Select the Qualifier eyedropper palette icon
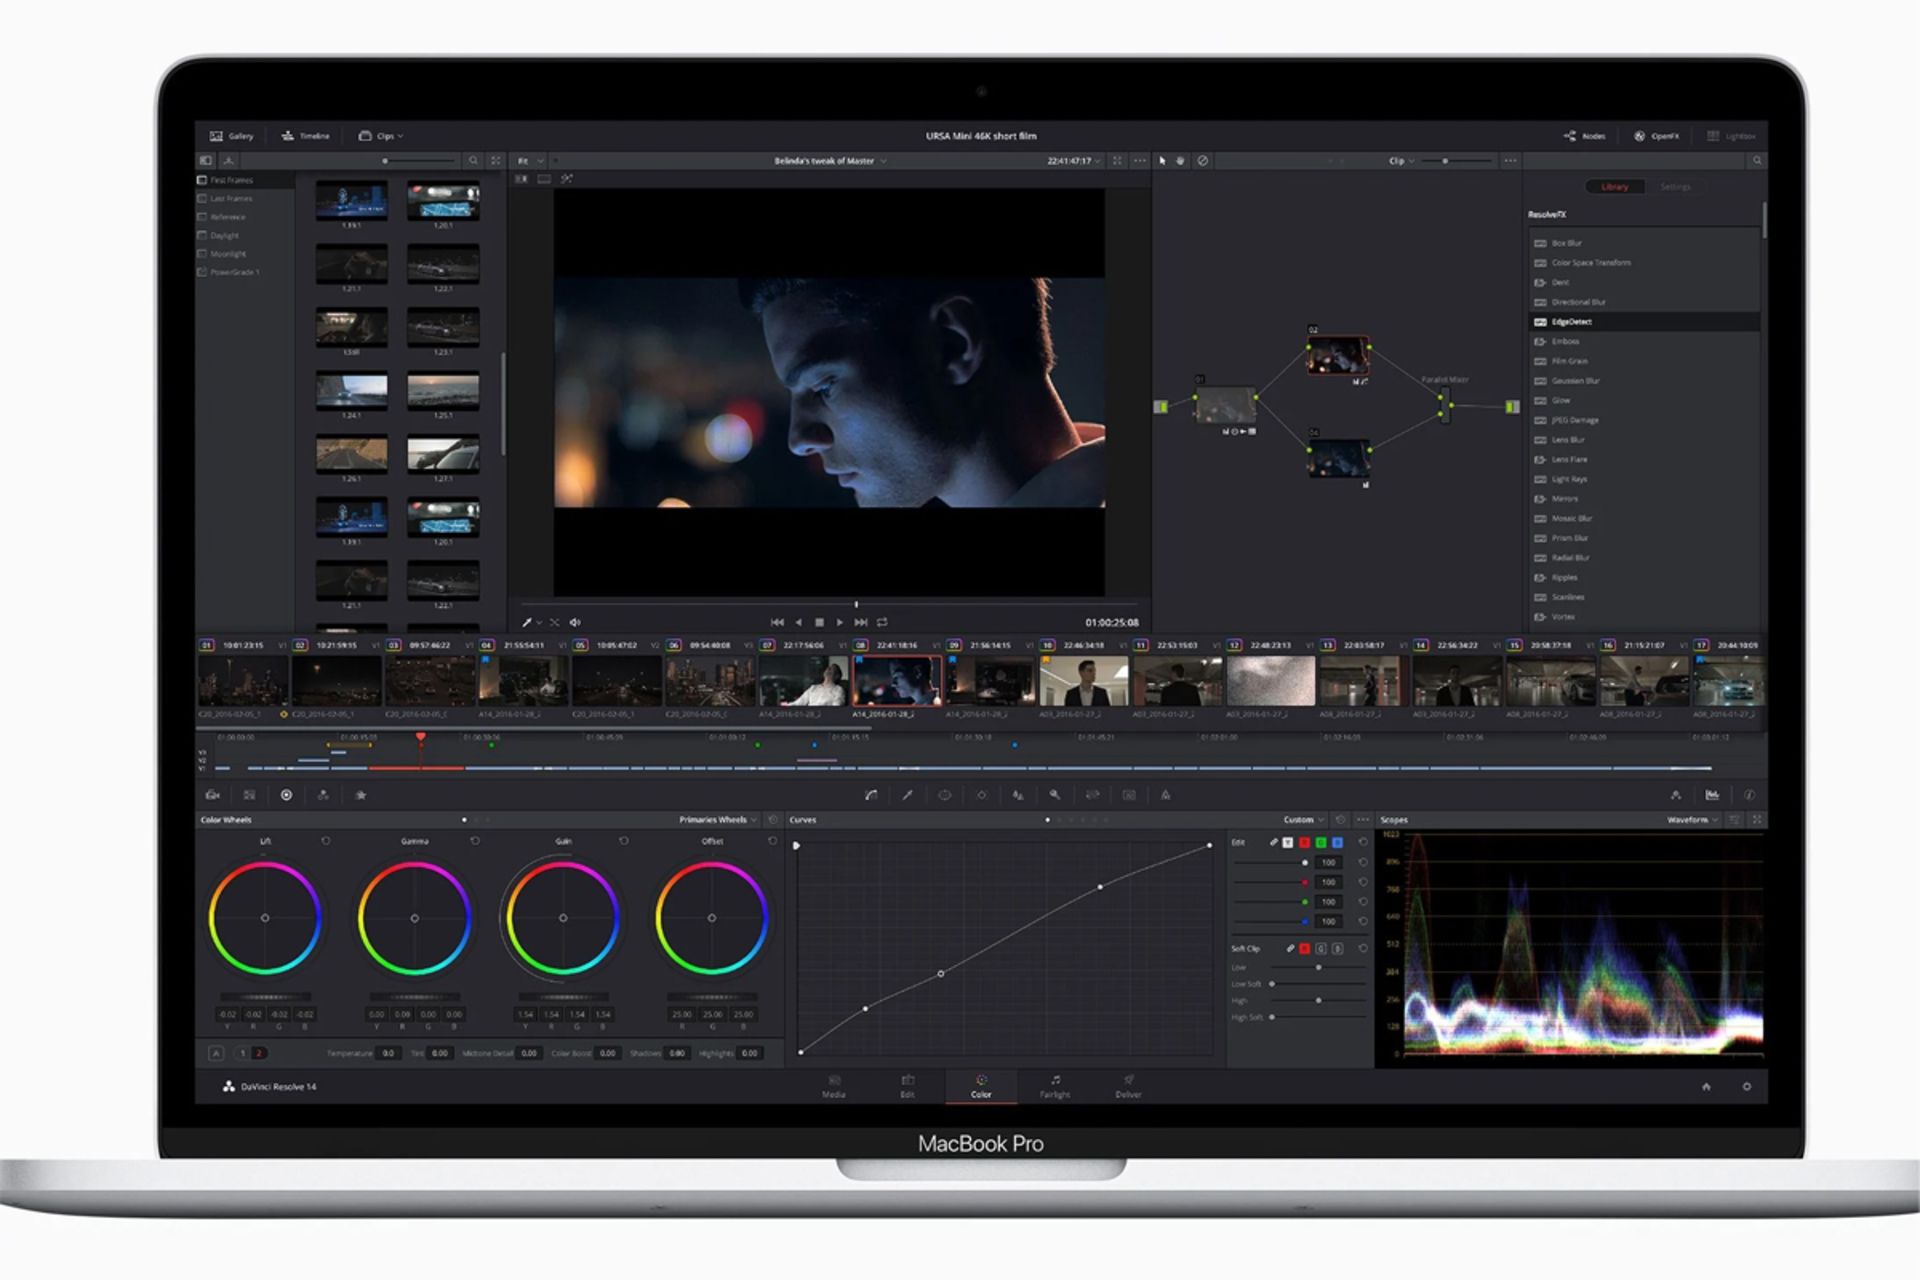Image resolution: width=1920 pixels, height=1280 pixels. tap(907, 795)
